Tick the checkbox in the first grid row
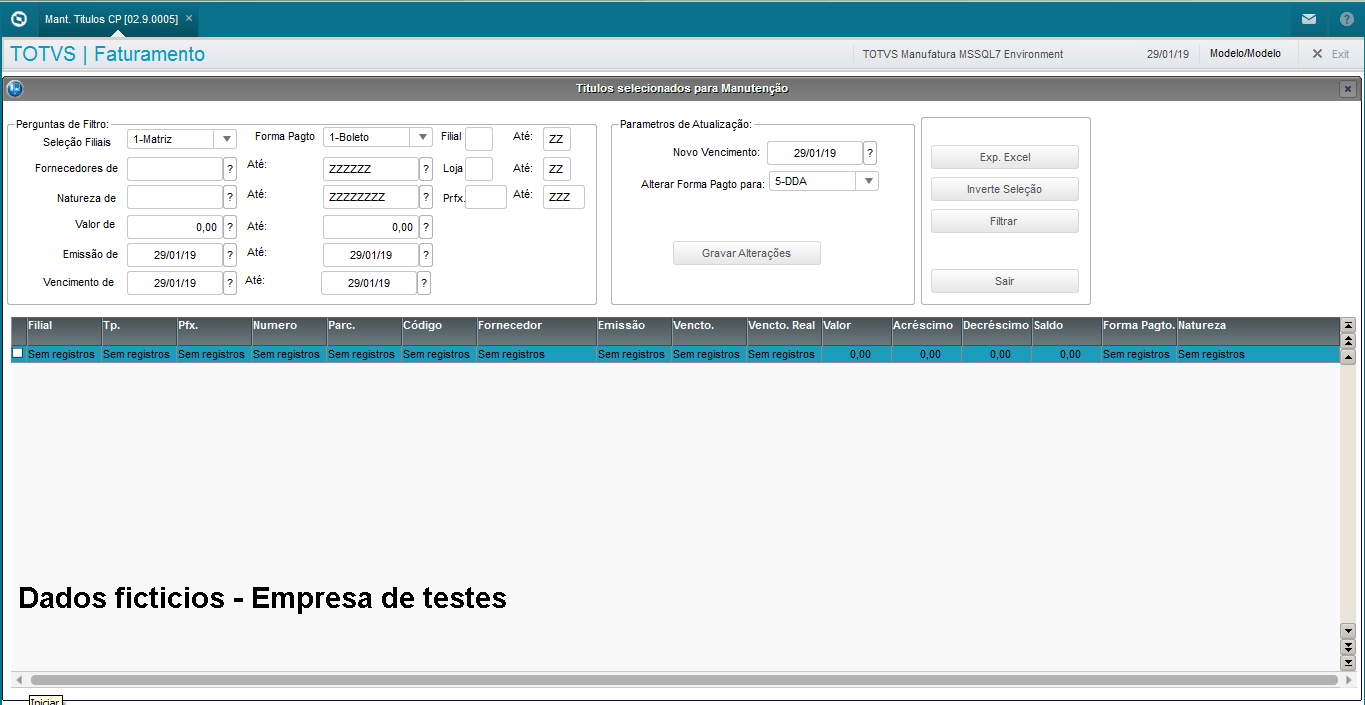 pos(17,354)
